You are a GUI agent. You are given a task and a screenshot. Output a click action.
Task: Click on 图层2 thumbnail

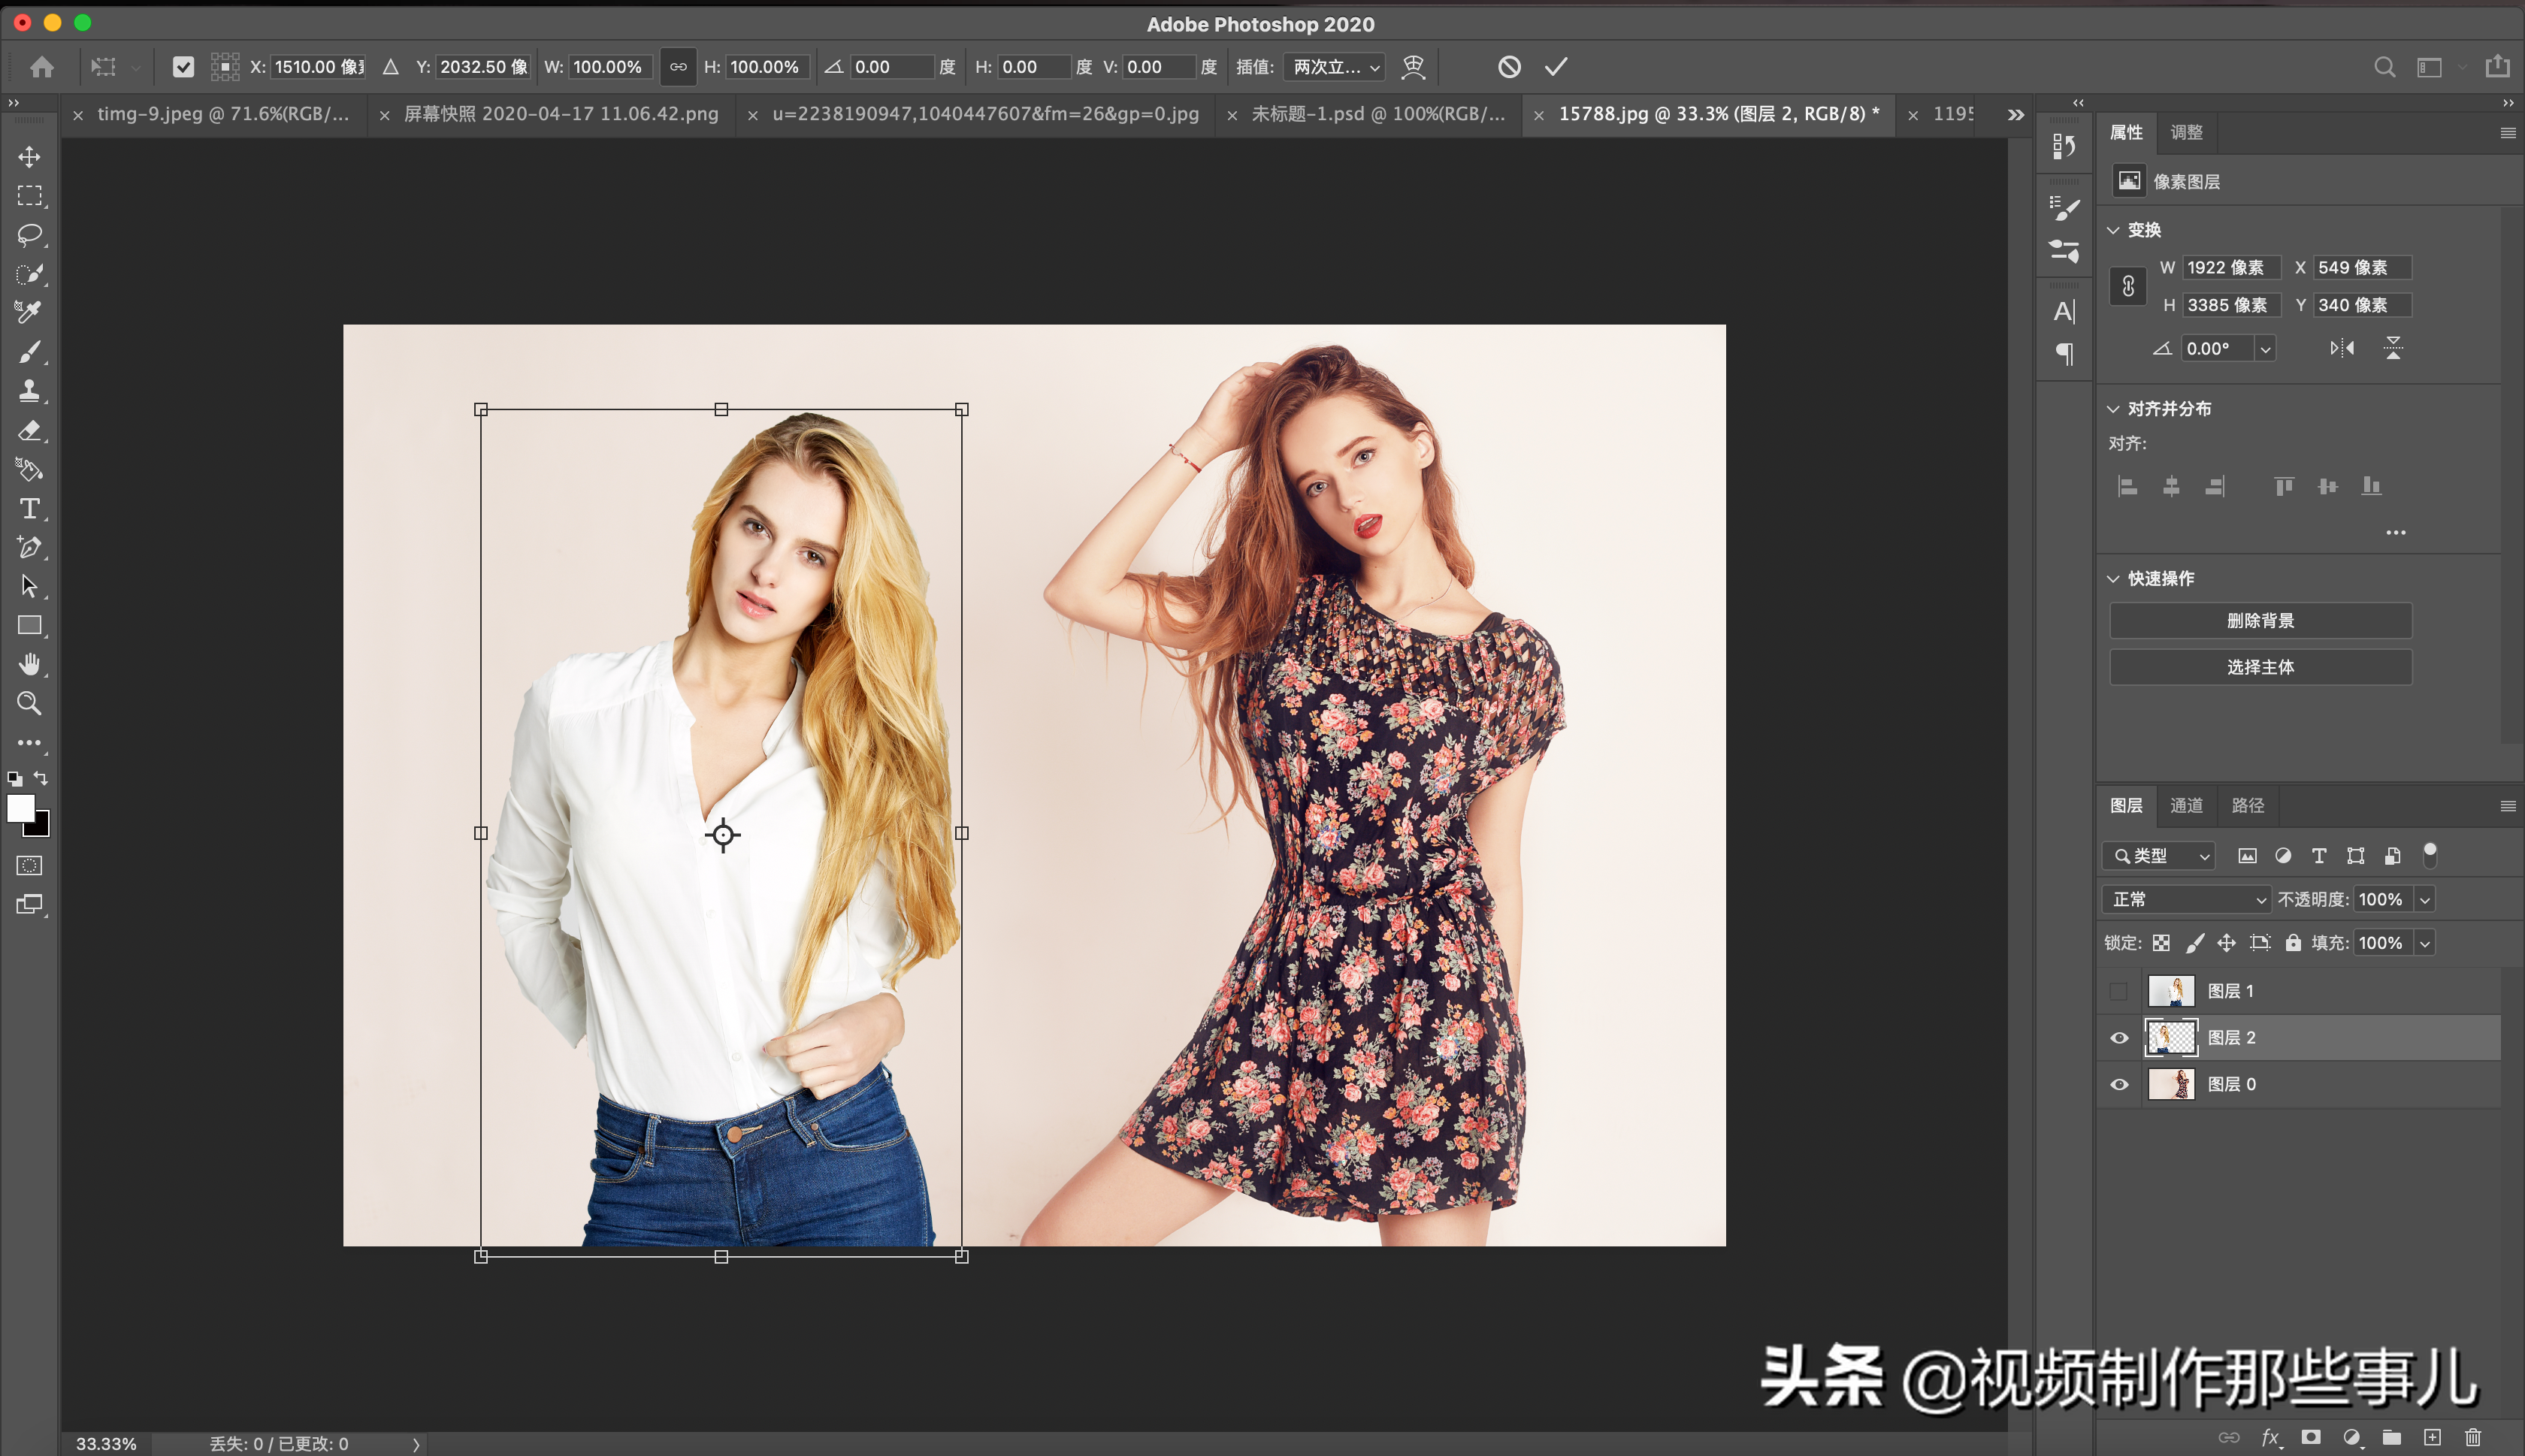(2171, 1037)
